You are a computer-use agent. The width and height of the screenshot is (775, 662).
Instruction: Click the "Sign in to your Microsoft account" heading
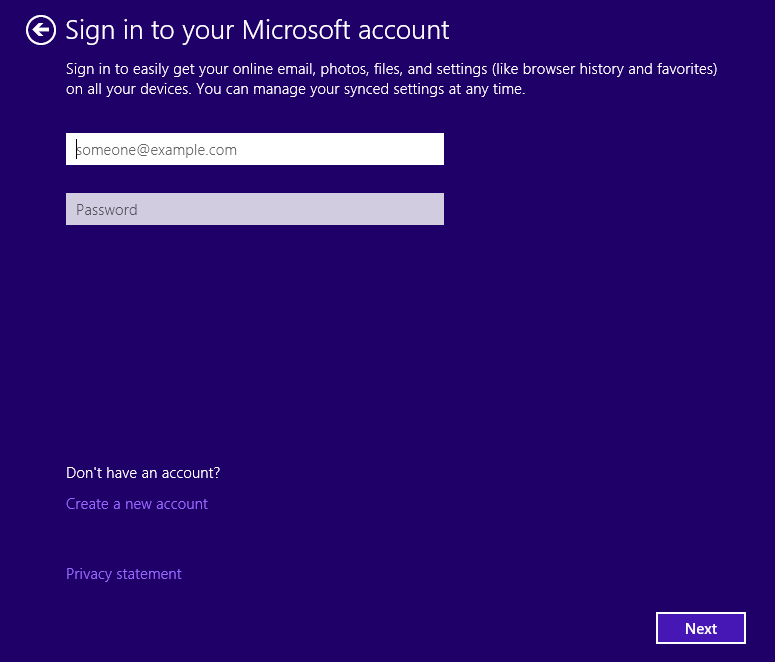(257, 30)
